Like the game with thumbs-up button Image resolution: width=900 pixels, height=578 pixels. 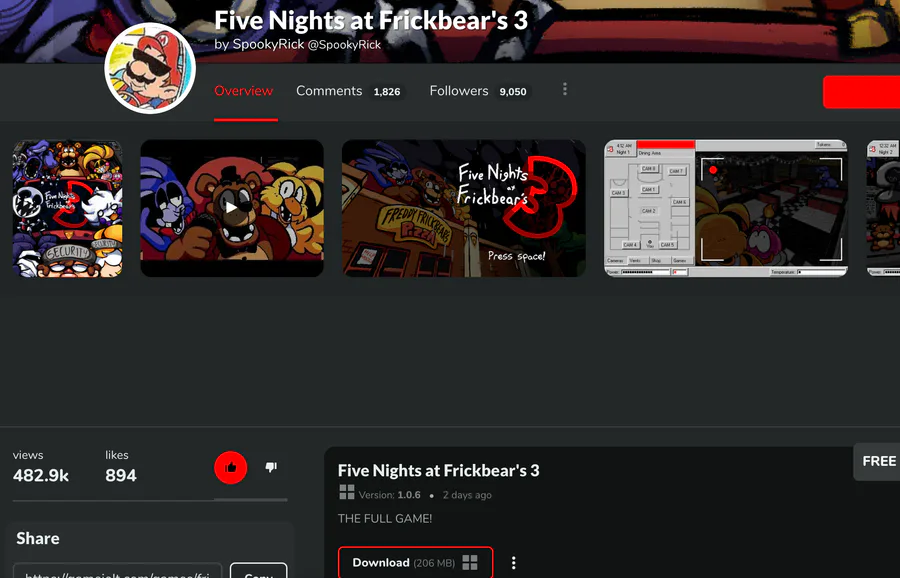[231, 467]
